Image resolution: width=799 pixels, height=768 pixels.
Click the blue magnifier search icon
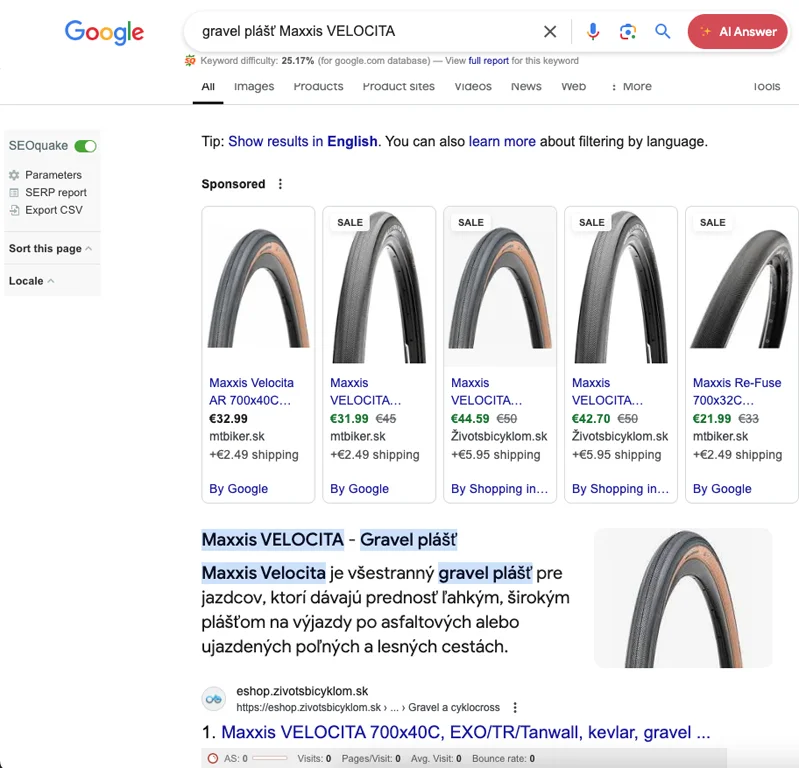pos(662,32)
